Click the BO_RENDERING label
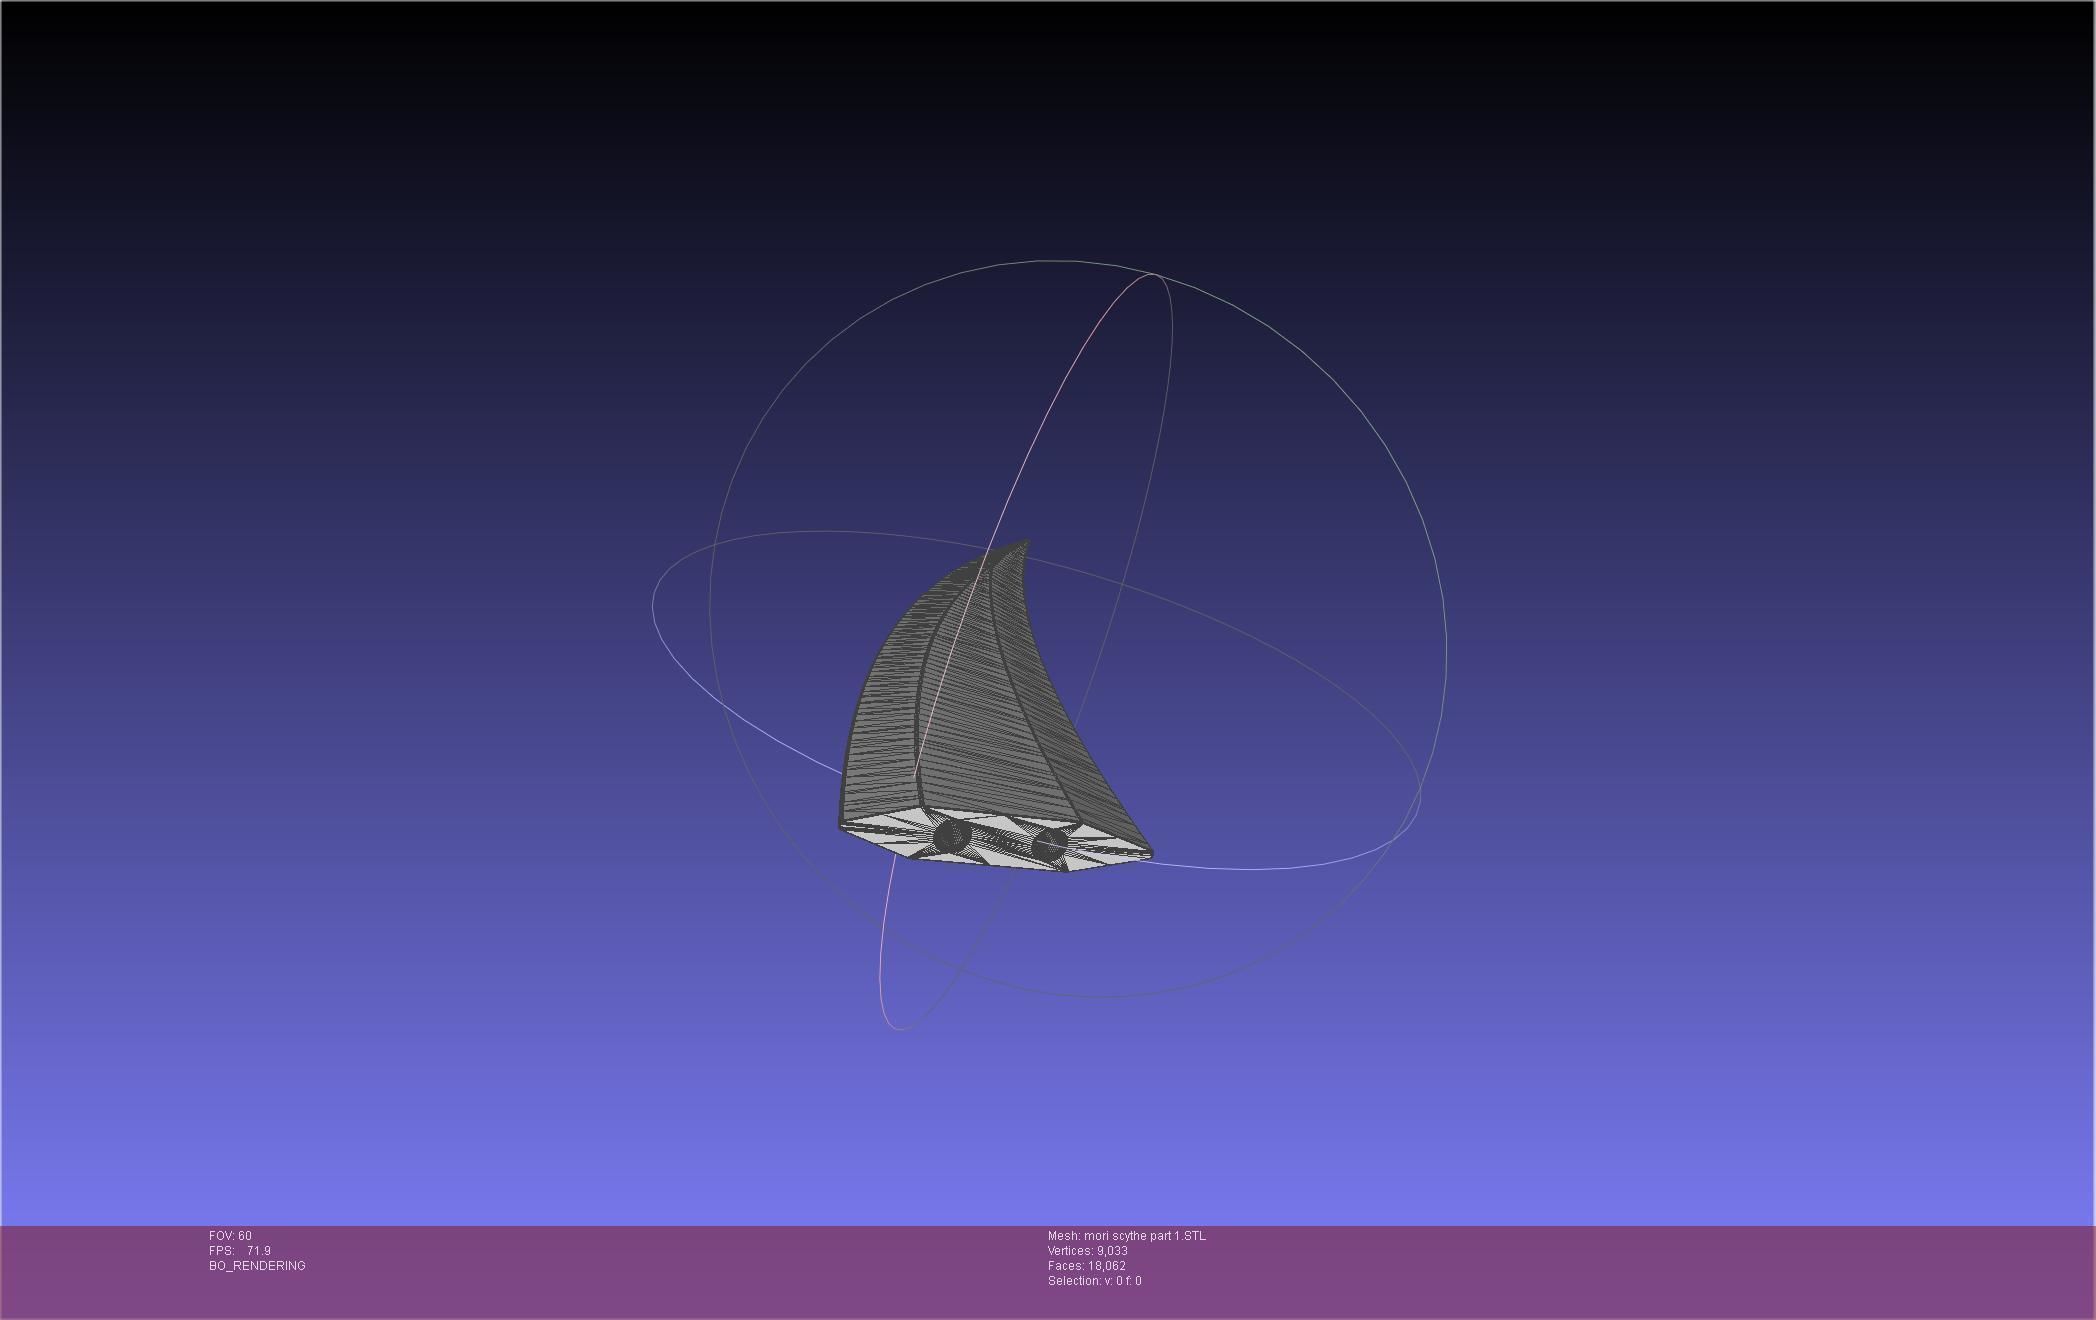The image size is (2096, 1320). (x=257, y=1266)
